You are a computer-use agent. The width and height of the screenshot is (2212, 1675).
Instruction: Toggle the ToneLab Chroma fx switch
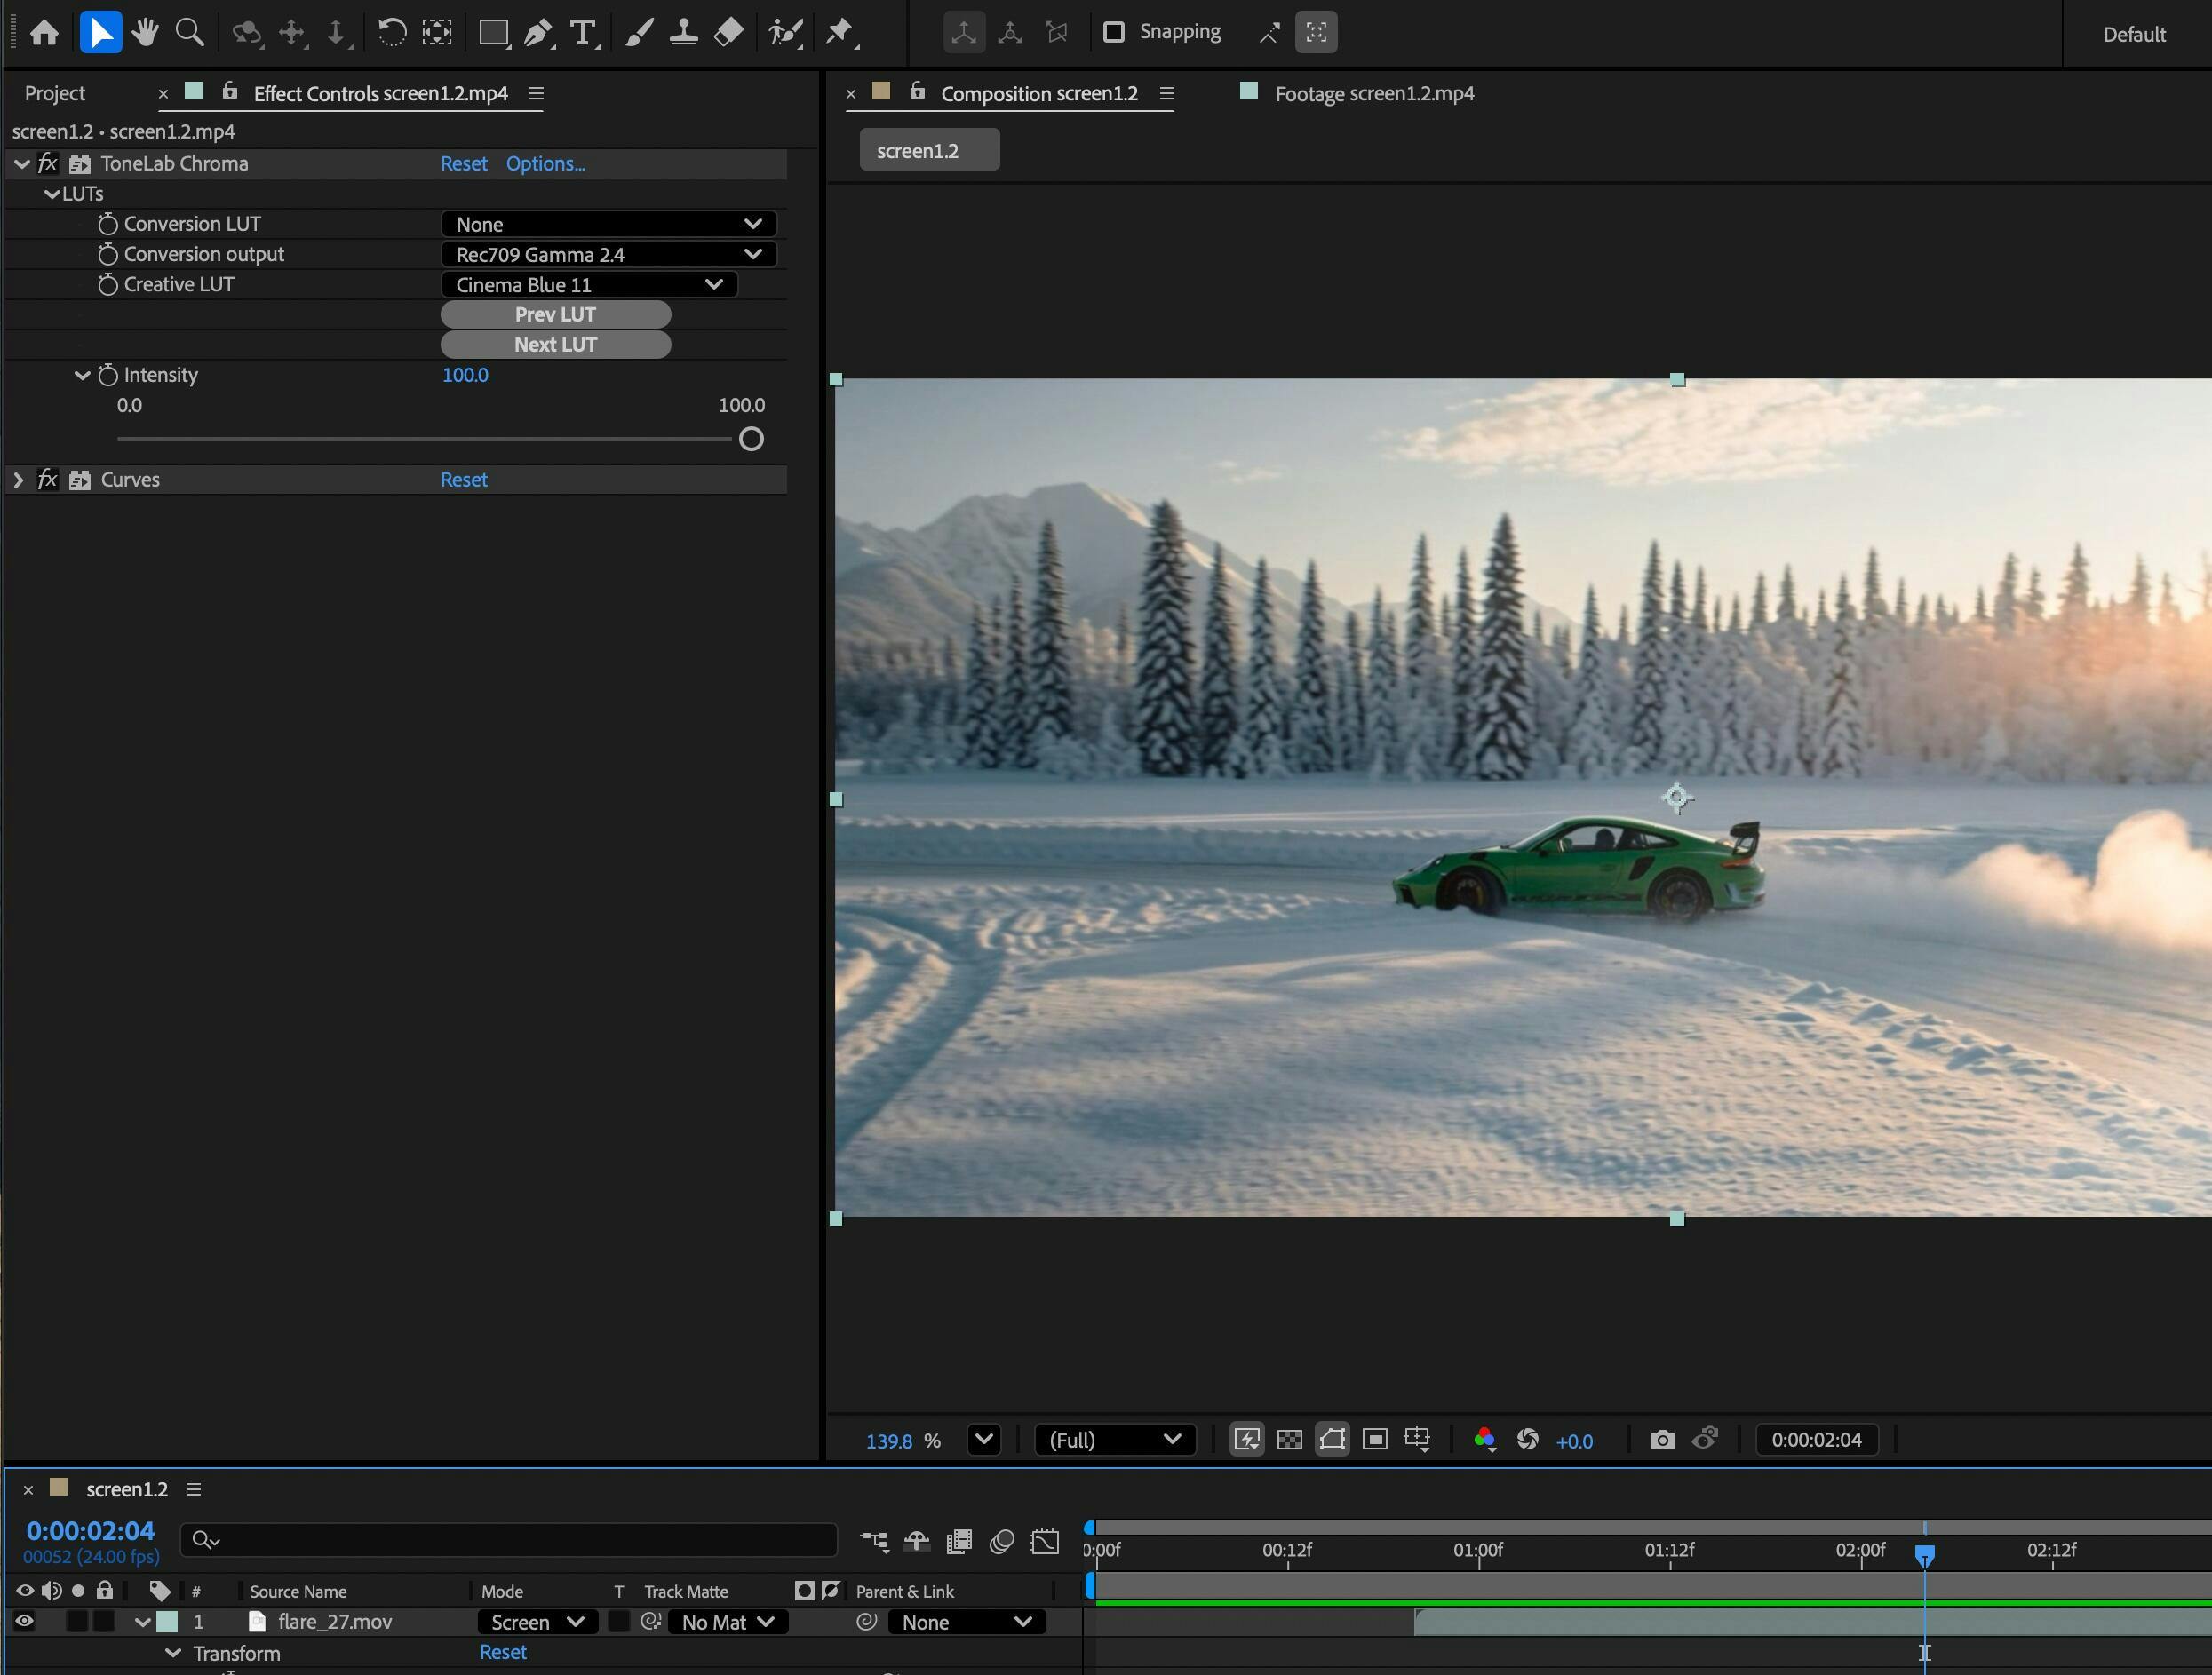pyautogui.click(x=47, y=163)
